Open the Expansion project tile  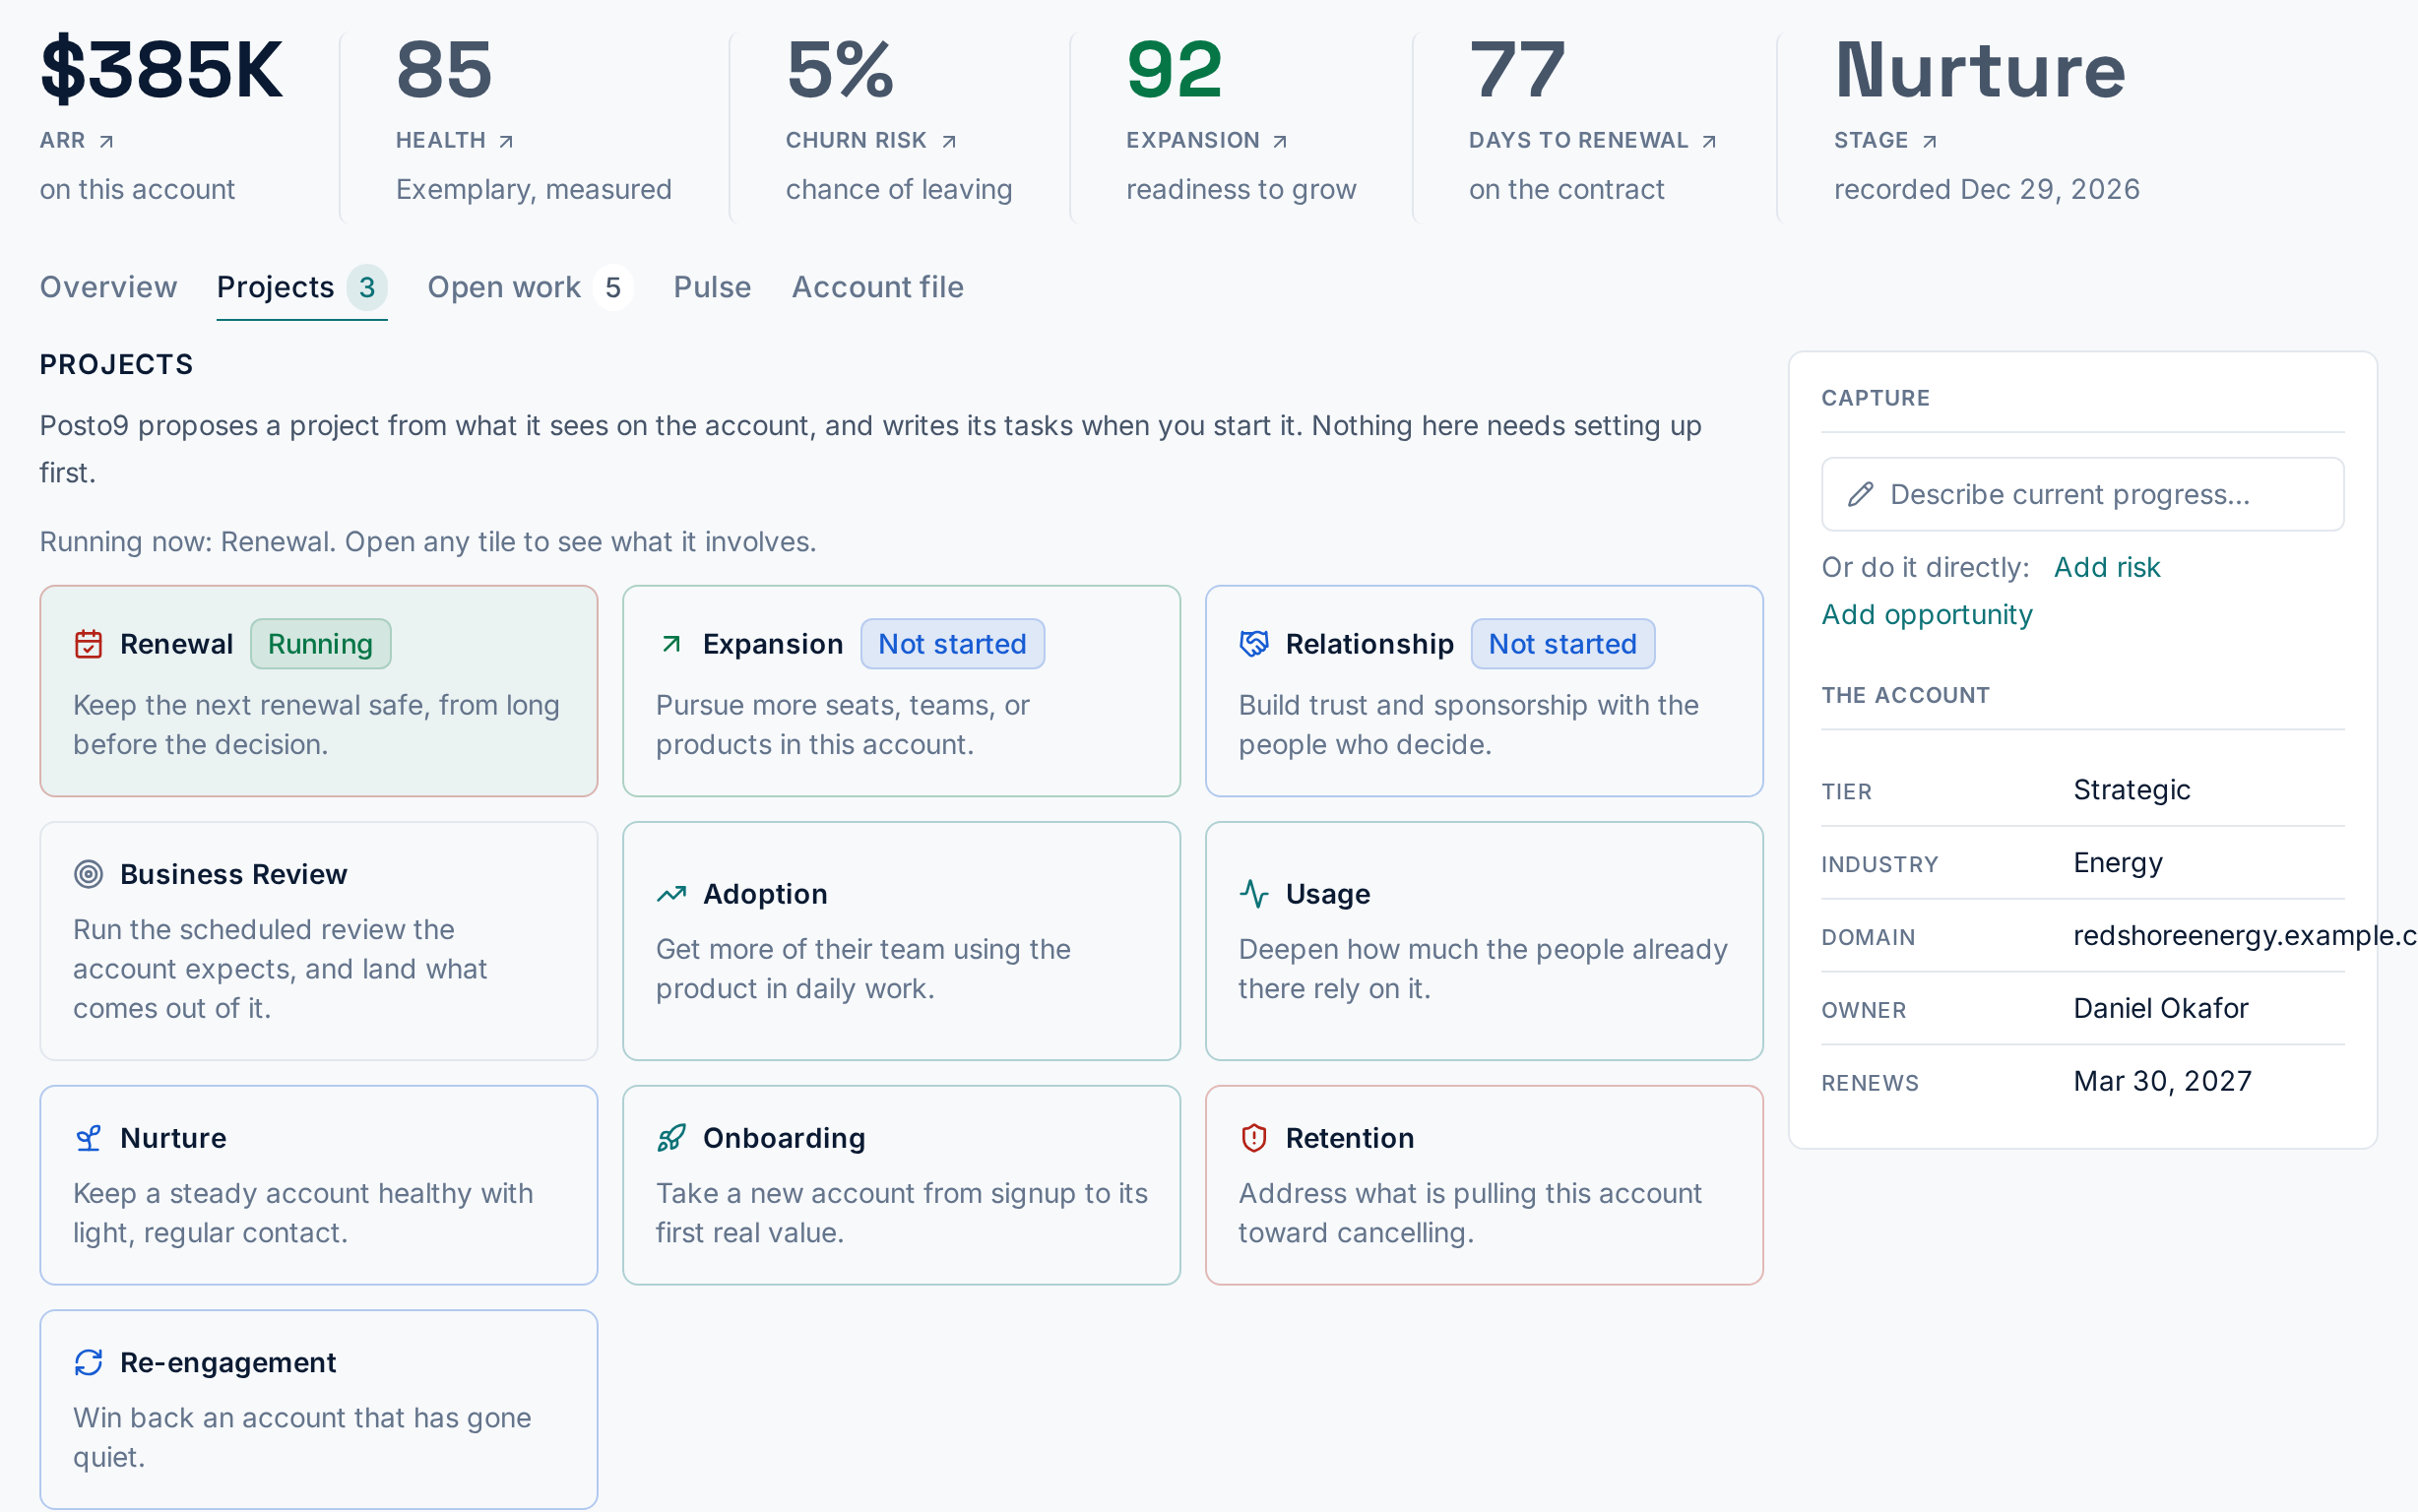[x=901, y=691]
